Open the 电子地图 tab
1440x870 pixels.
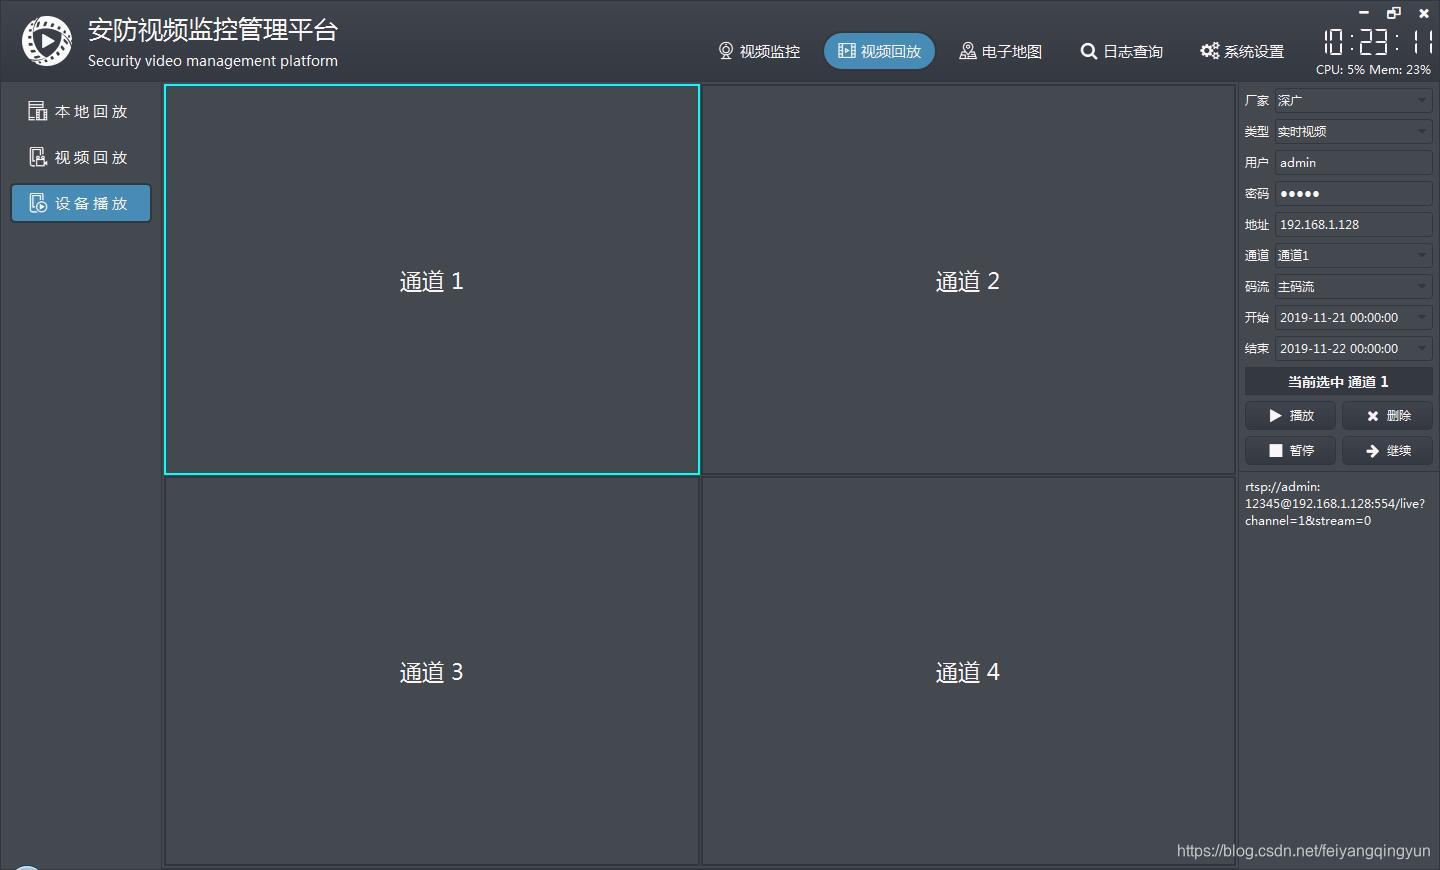pos(1000,51)
